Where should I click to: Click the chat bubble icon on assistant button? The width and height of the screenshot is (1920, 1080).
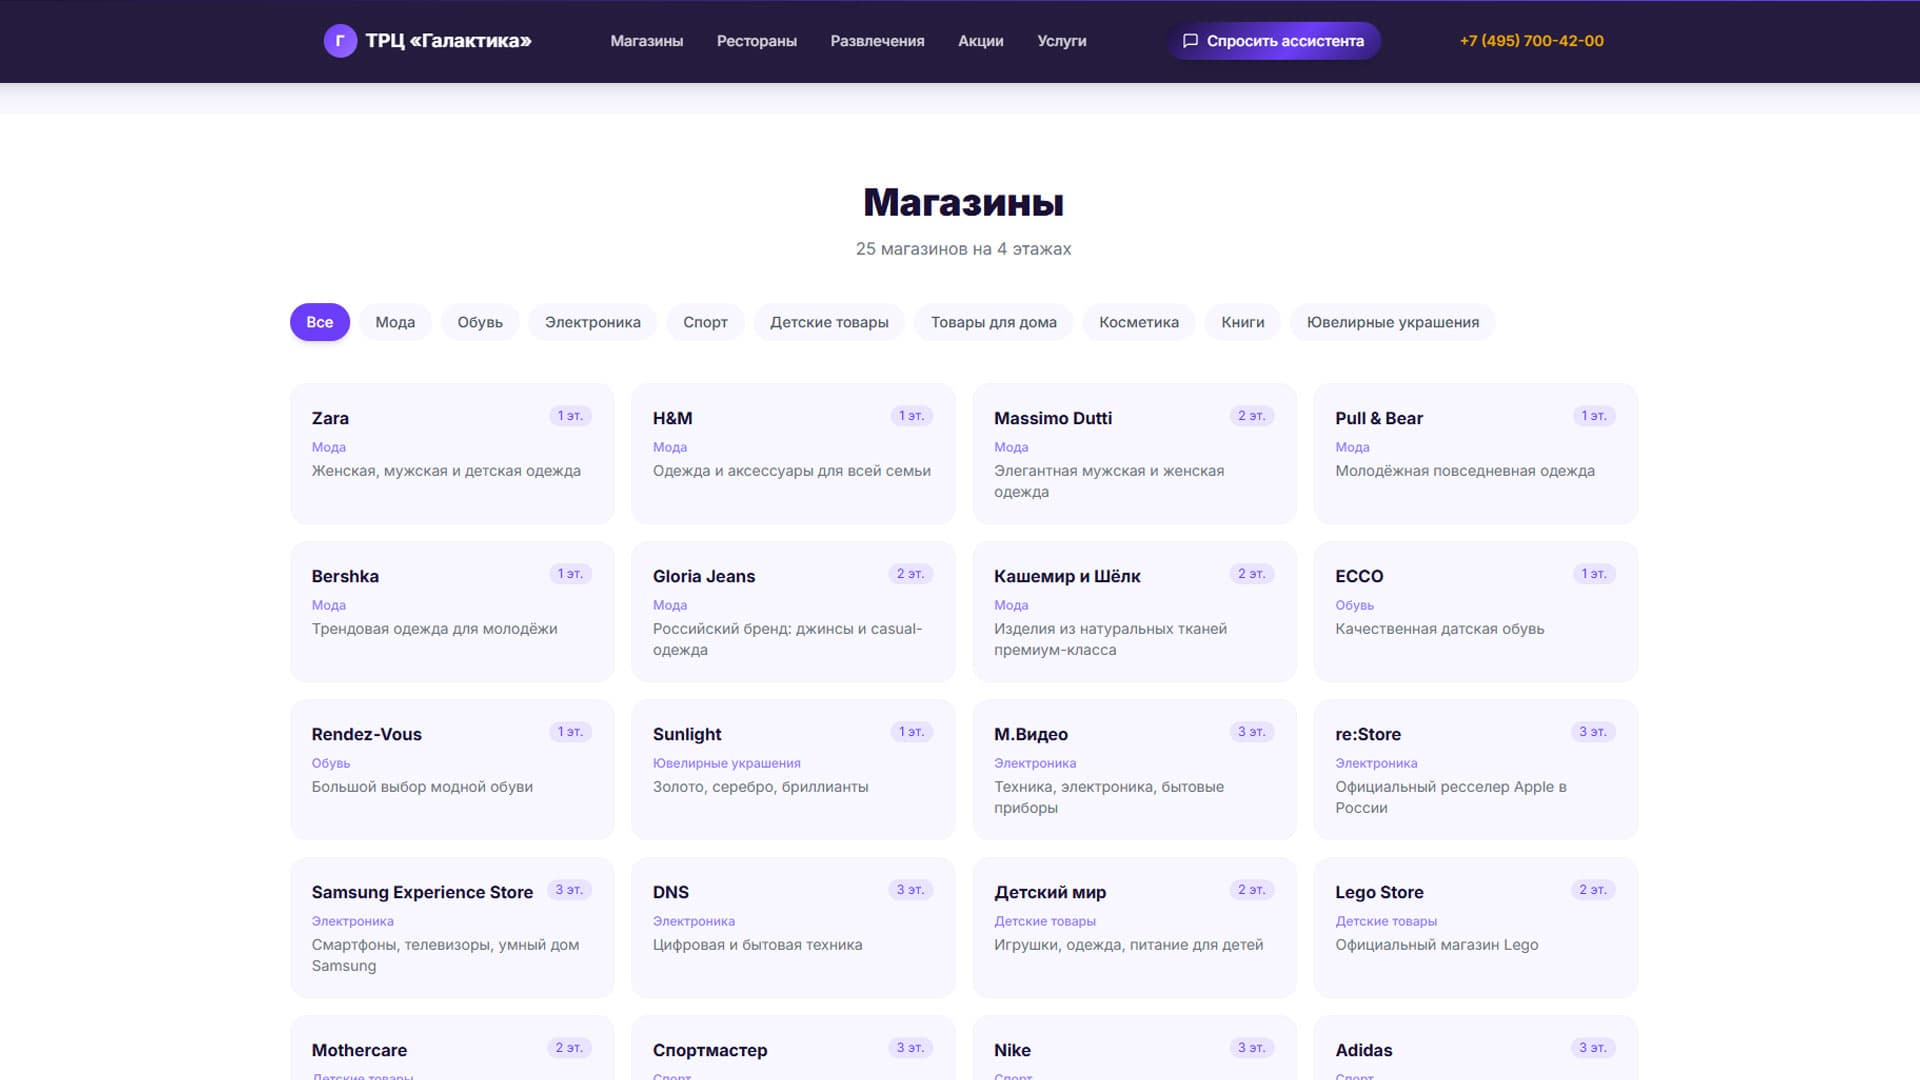[1191, 41]
